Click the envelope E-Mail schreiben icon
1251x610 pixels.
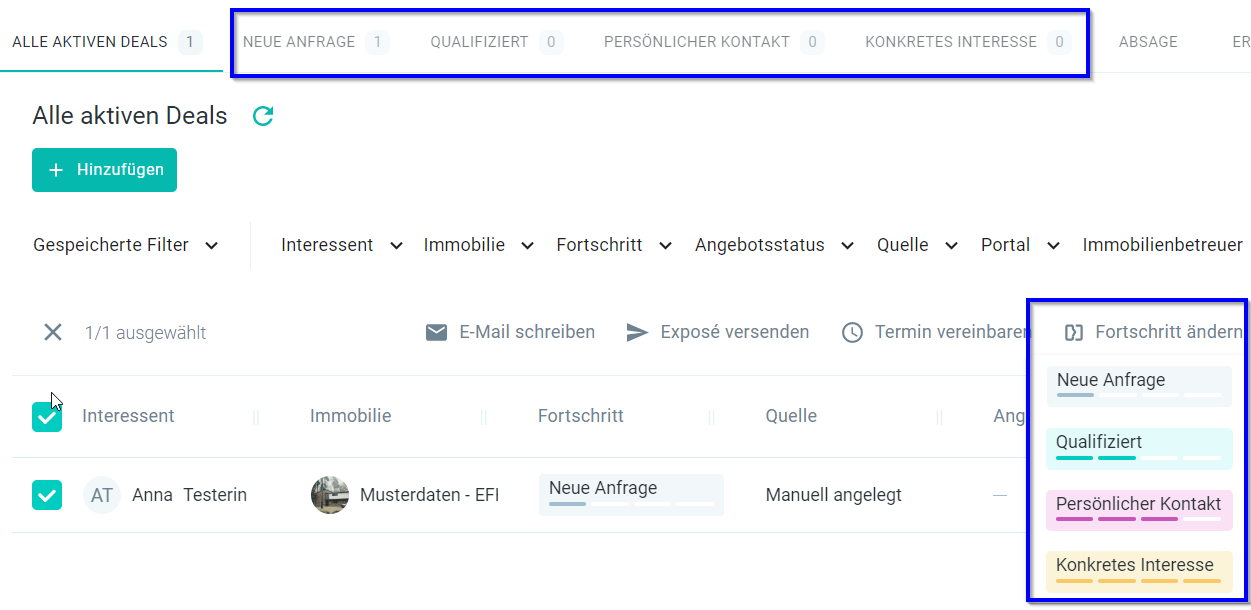pos(436,332)
